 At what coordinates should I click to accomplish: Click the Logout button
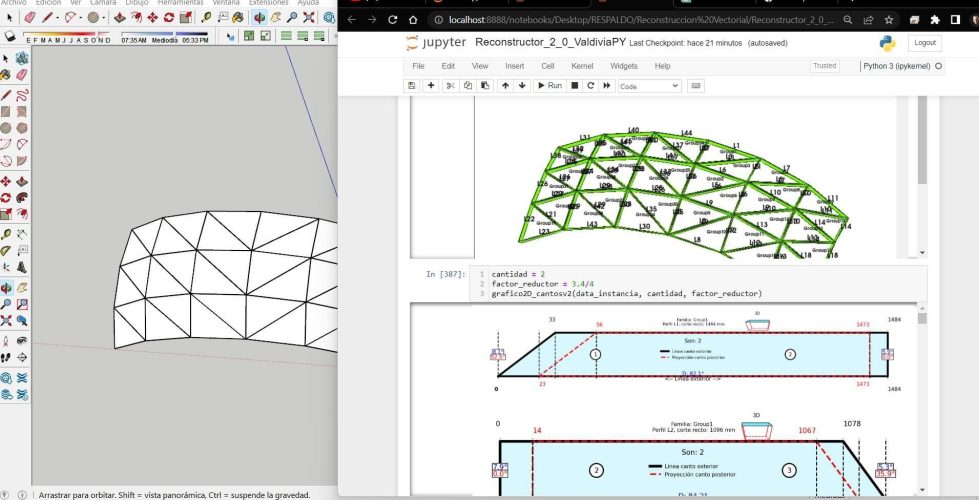pos(924,43)
